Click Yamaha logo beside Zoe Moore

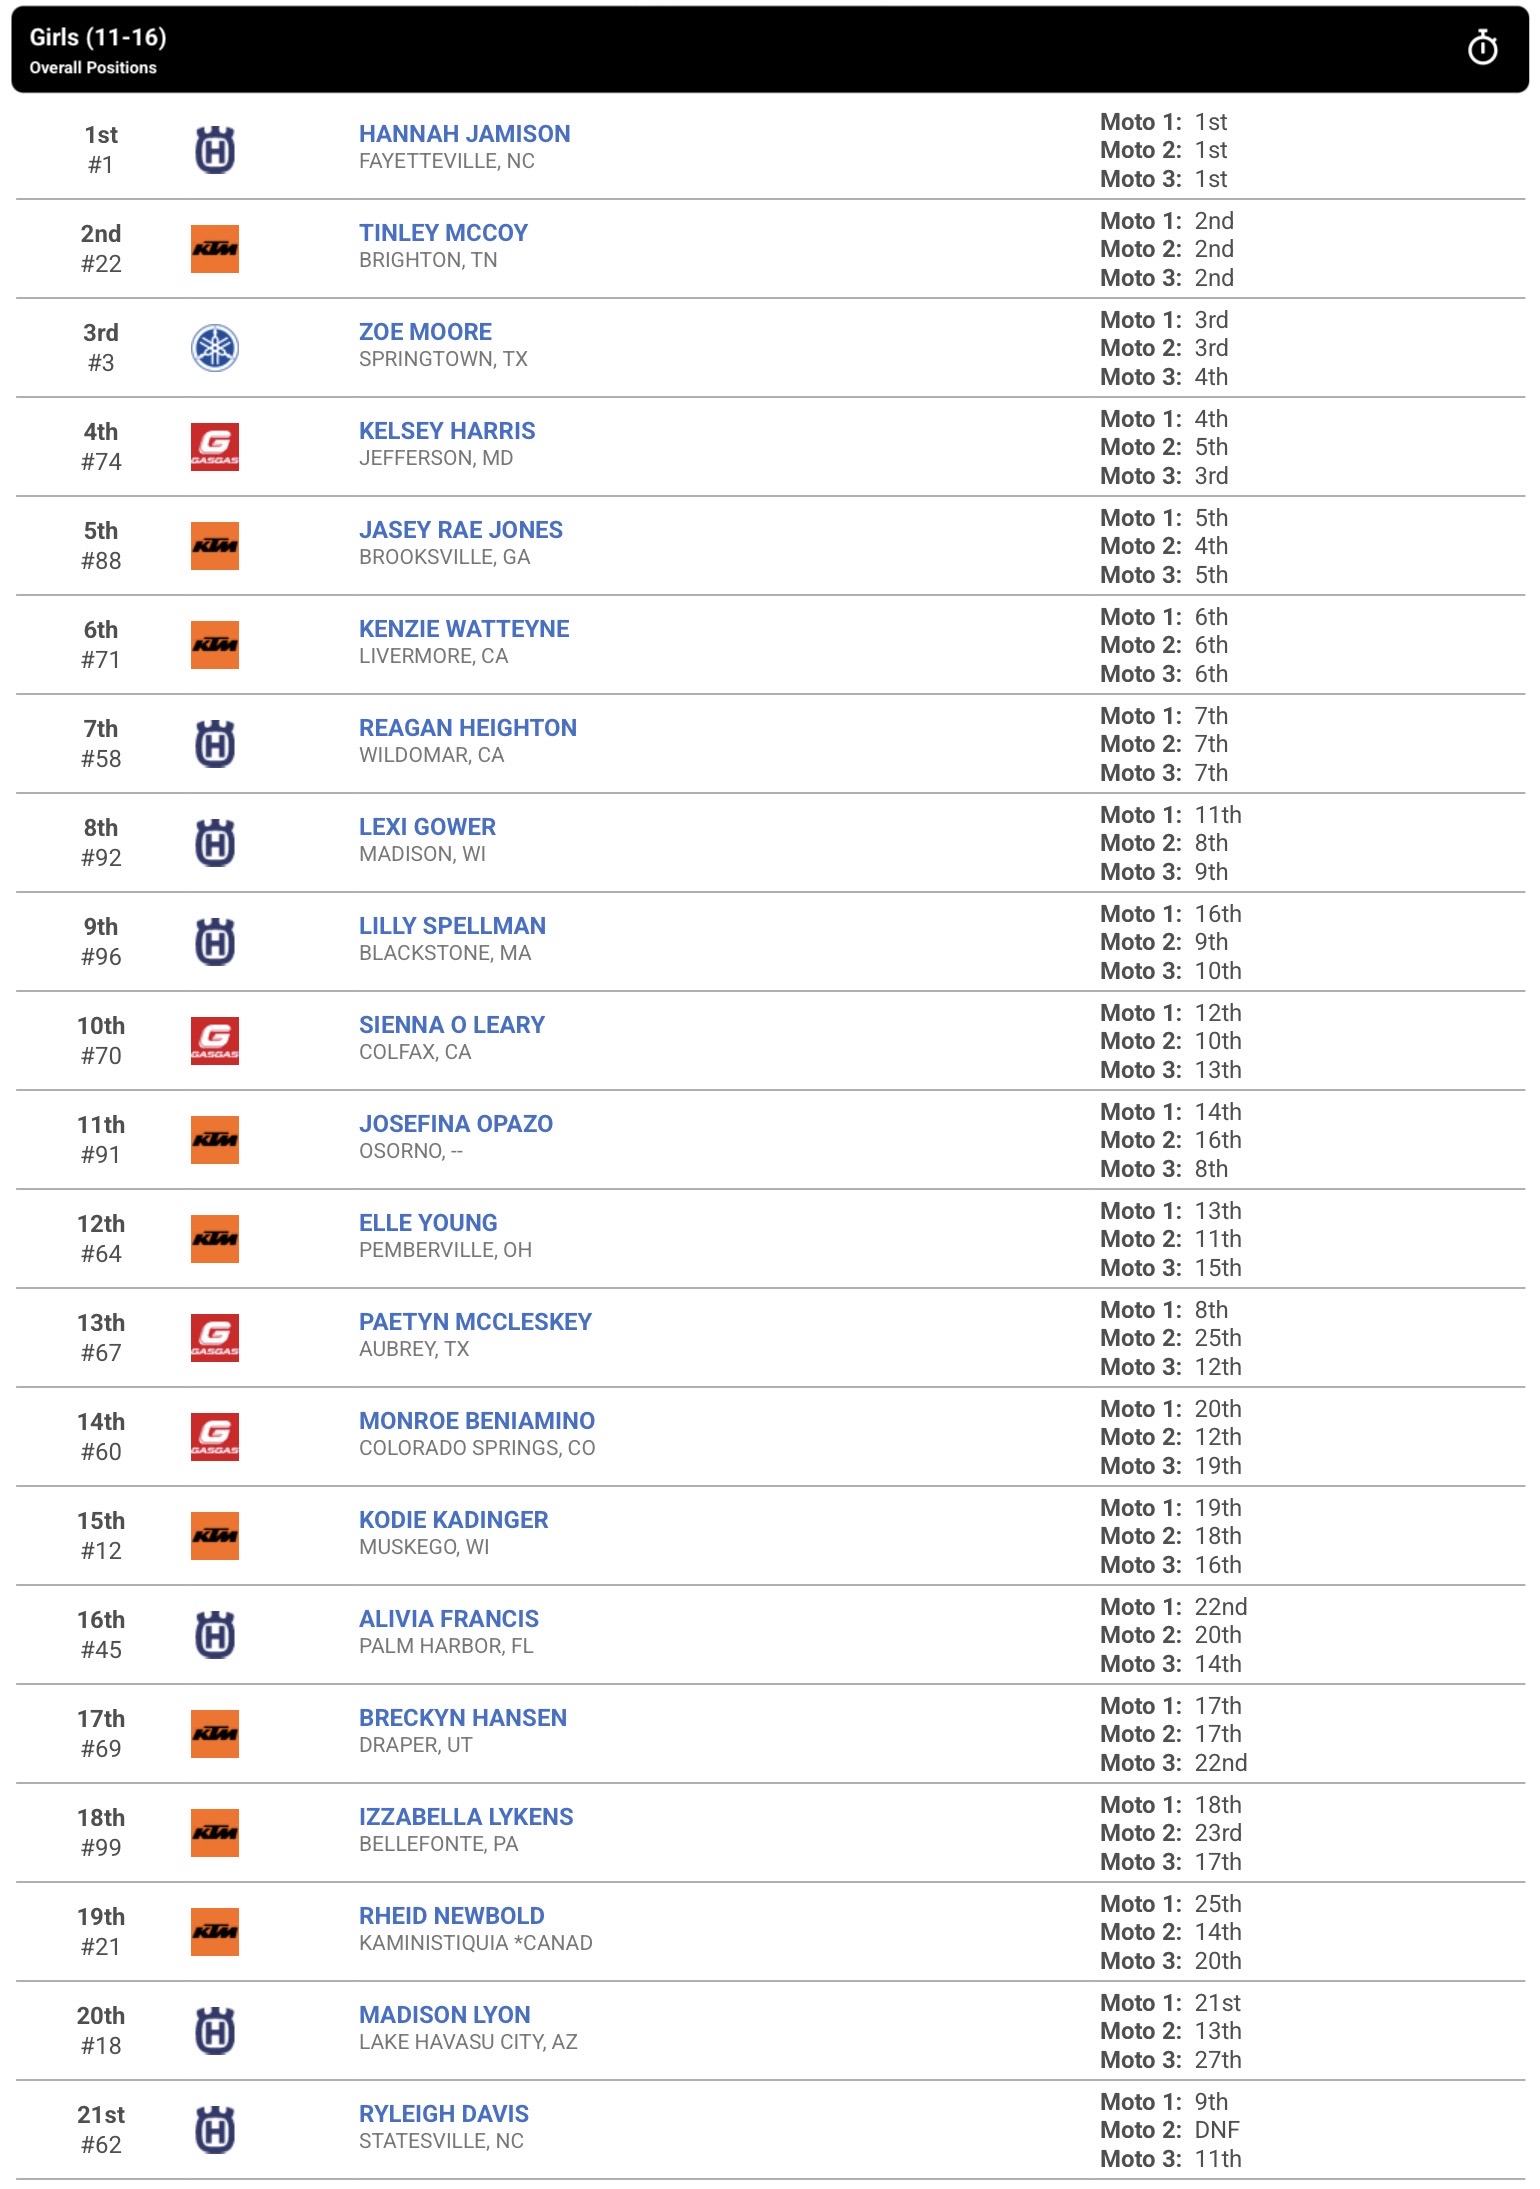215,348
